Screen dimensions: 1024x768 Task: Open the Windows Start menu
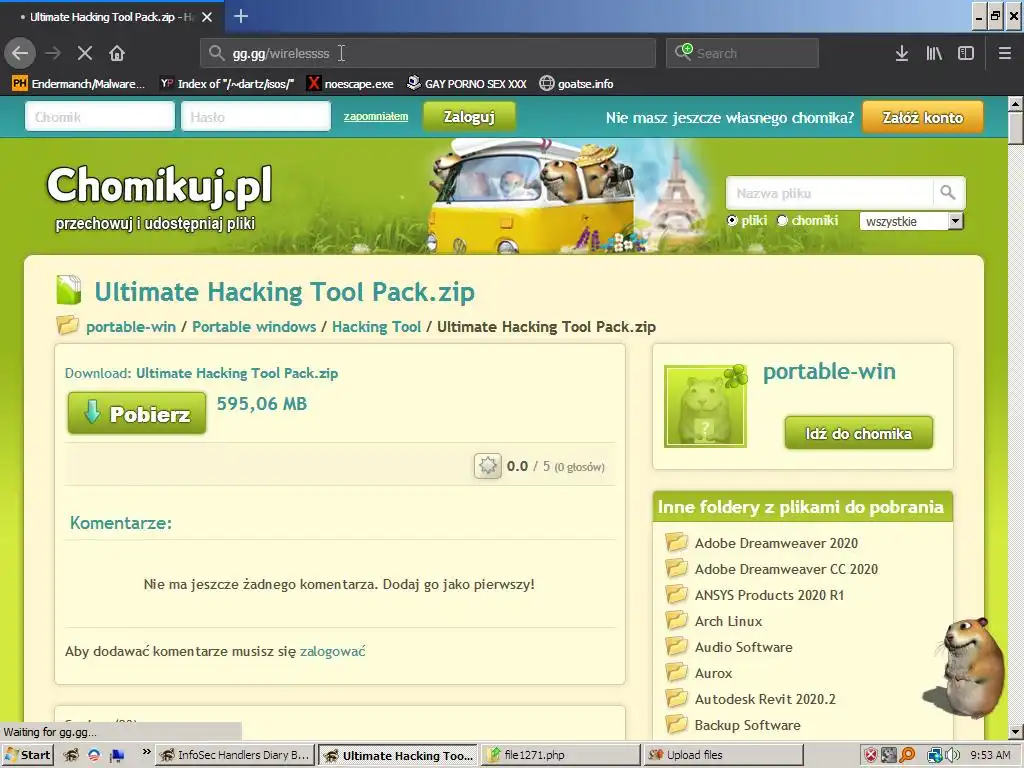27,755
